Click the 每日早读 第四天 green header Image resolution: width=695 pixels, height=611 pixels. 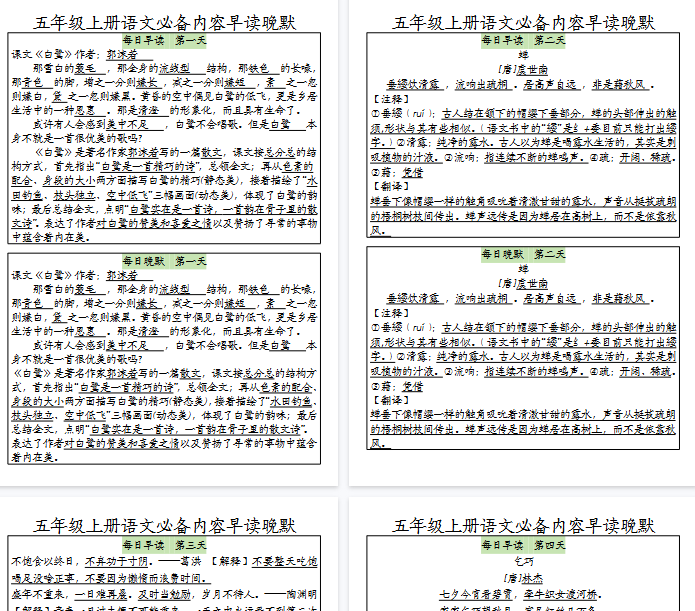point(524,545)
